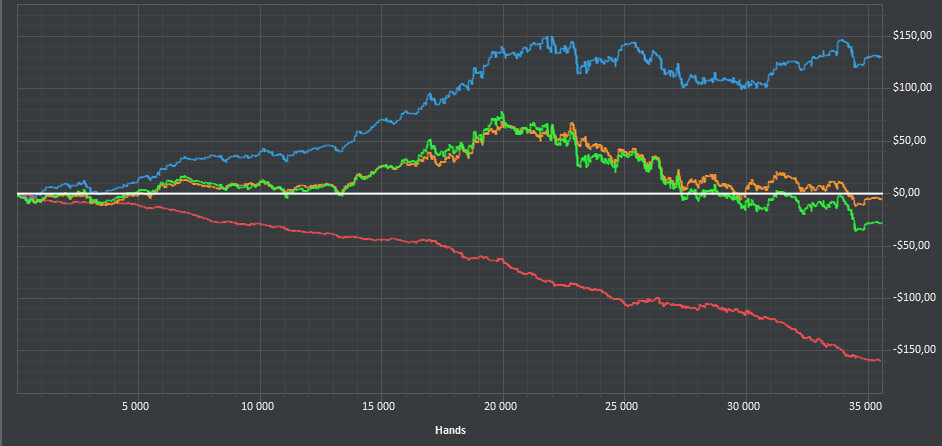This screenshot has height=446, width=942.
Task: Click the blue line's right end point
Action: tap(880, 57)
